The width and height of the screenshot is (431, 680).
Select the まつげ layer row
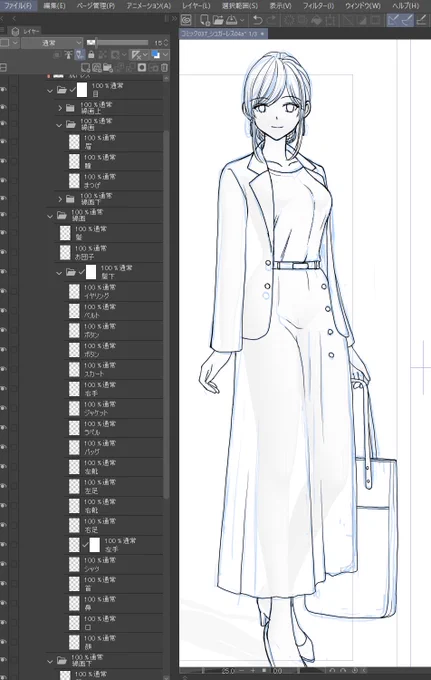(x=115, y=181)
